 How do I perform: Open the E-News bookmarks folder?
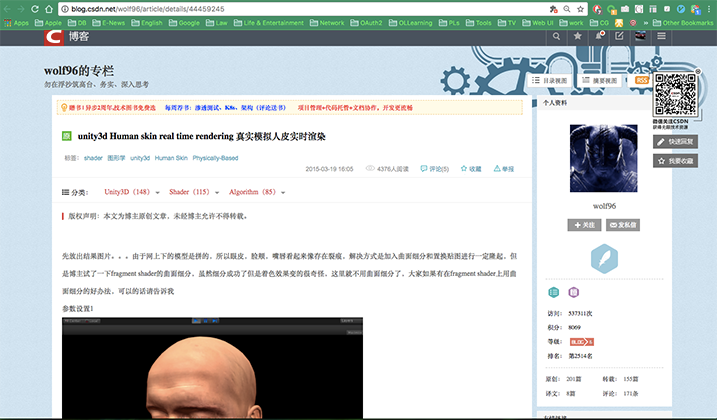click(x=108, y=22)
